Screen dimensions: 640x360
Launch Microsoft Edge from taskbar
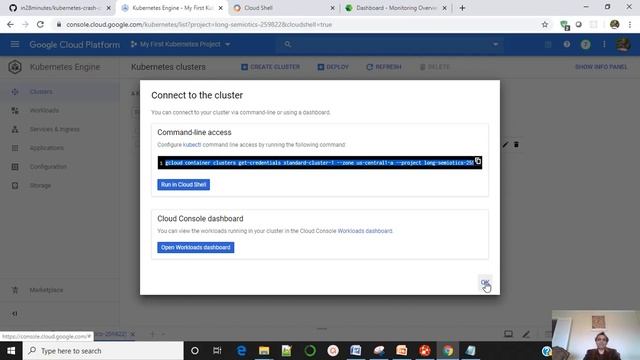click(x=241, y=351)
